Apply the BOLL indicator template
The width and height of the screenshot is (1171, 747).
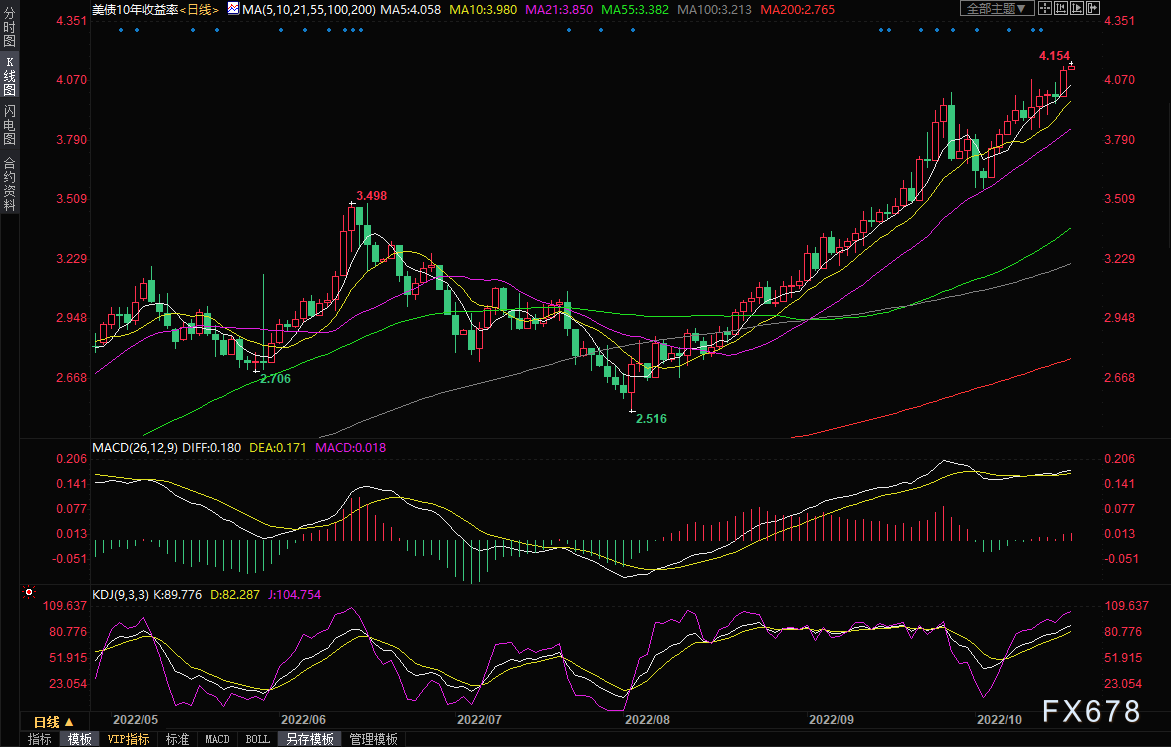(x=257, y=739)
